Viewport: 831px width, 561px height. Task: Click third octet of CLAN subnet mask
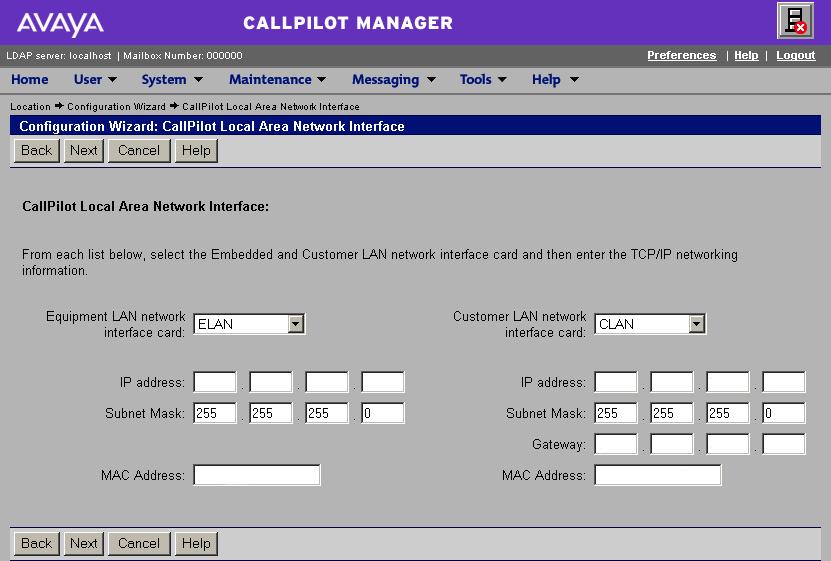(x=728, y=413)
